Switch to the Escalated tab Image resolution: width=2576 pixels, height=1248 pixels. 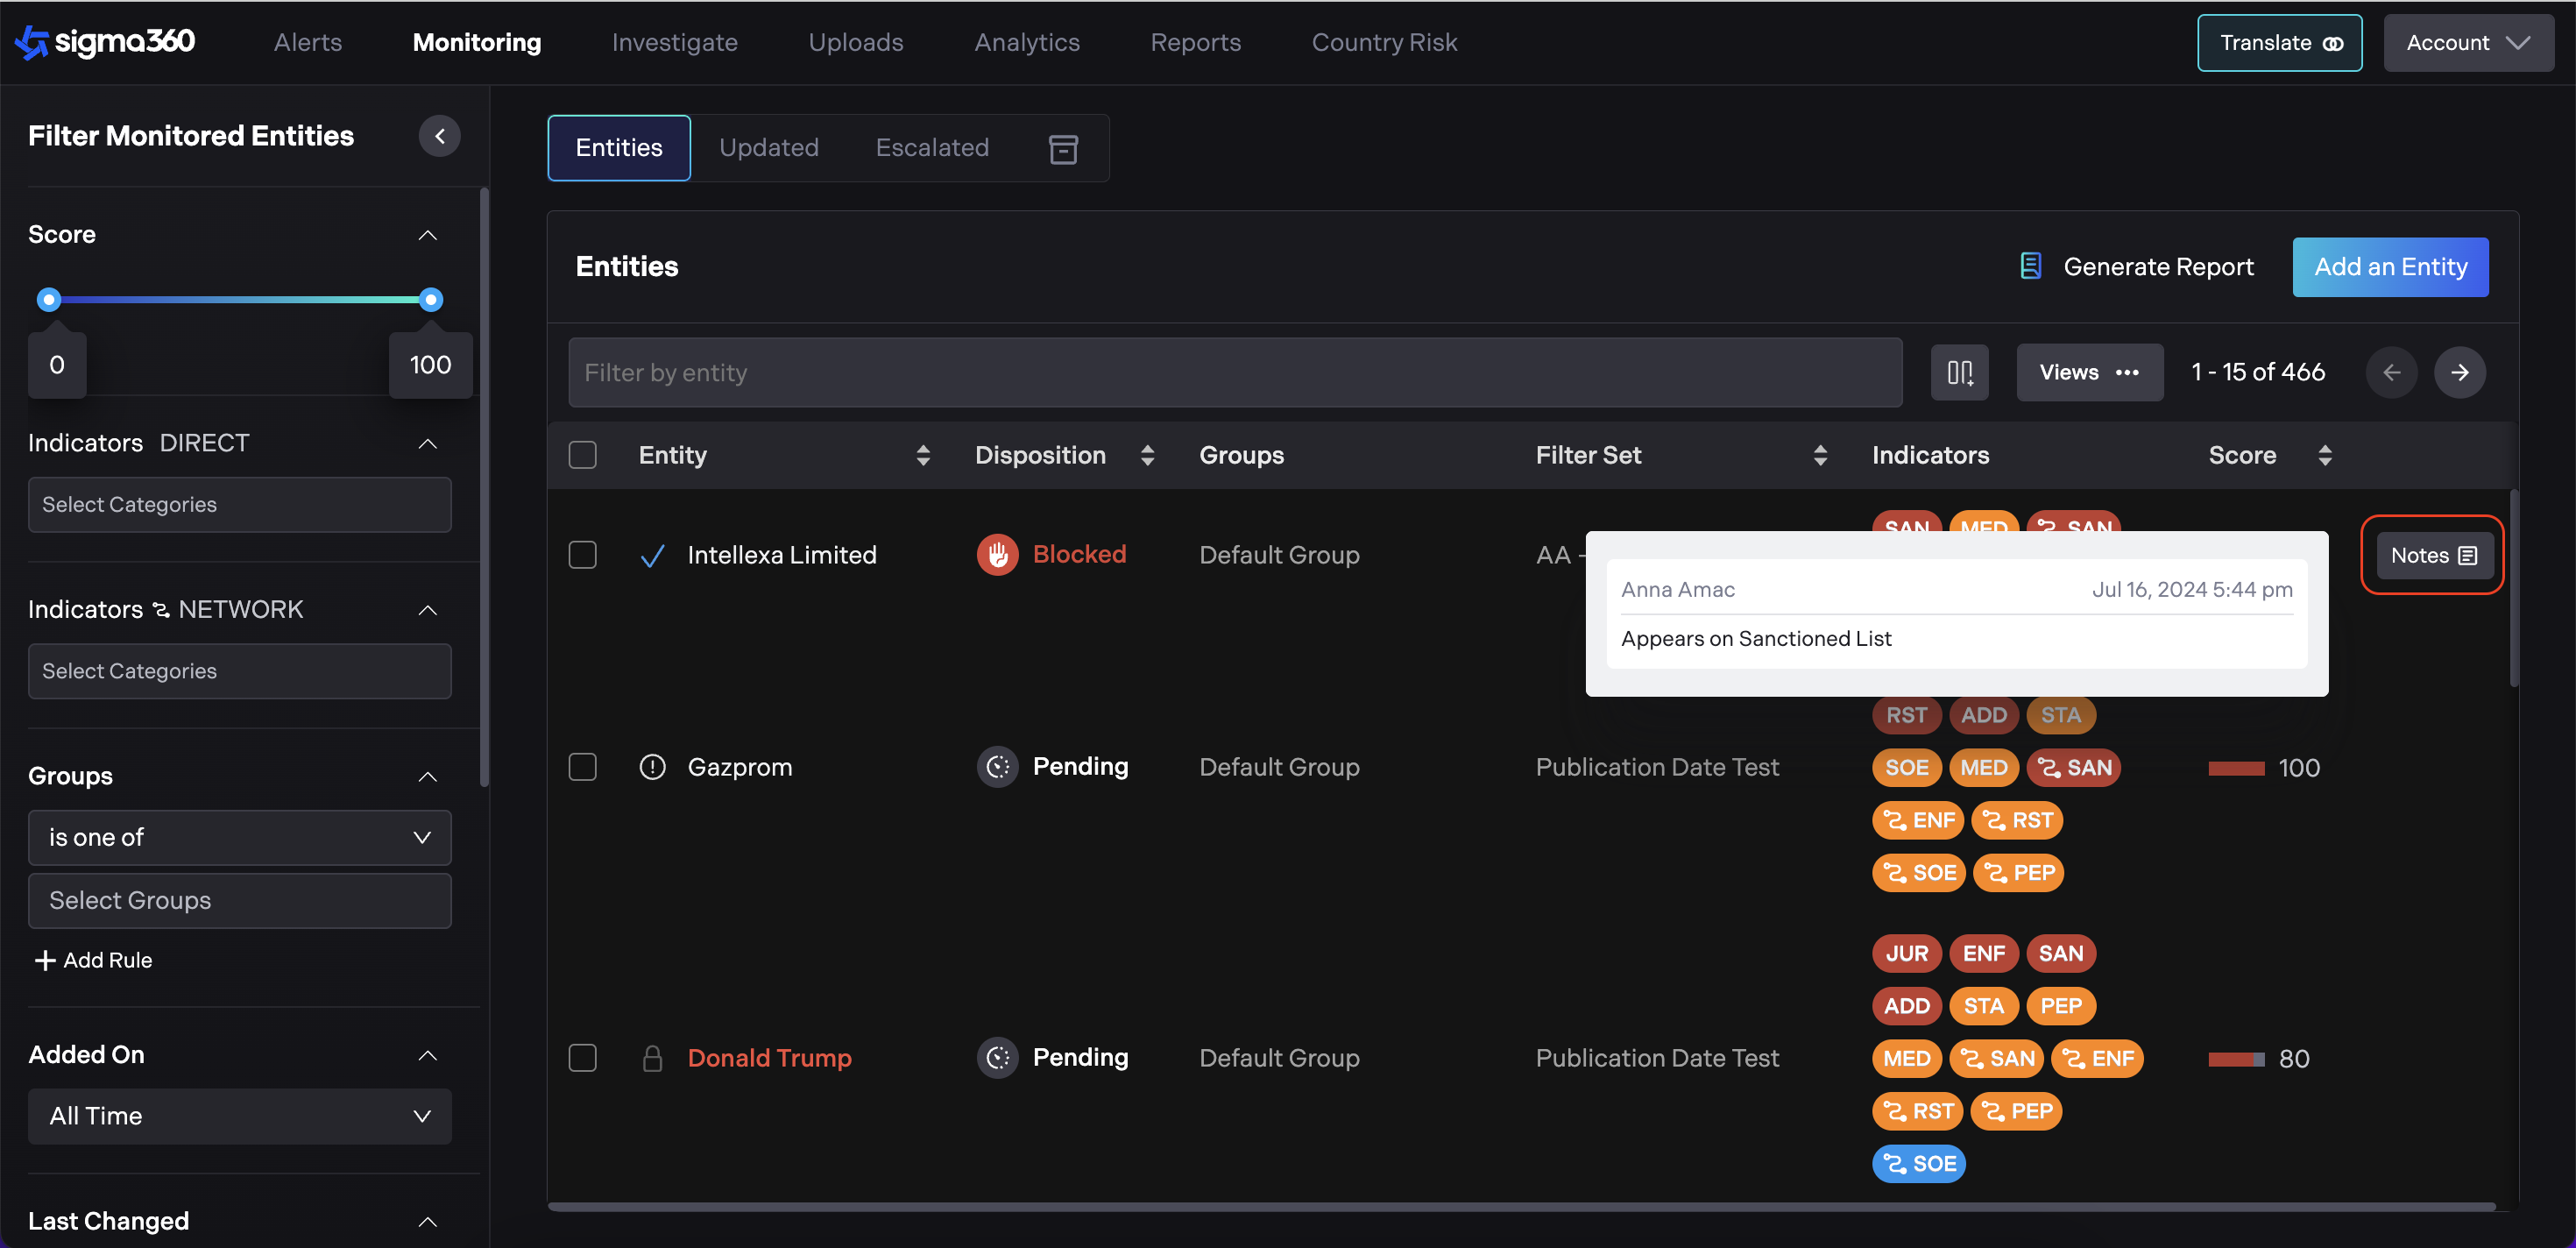[x=931, y=148]
